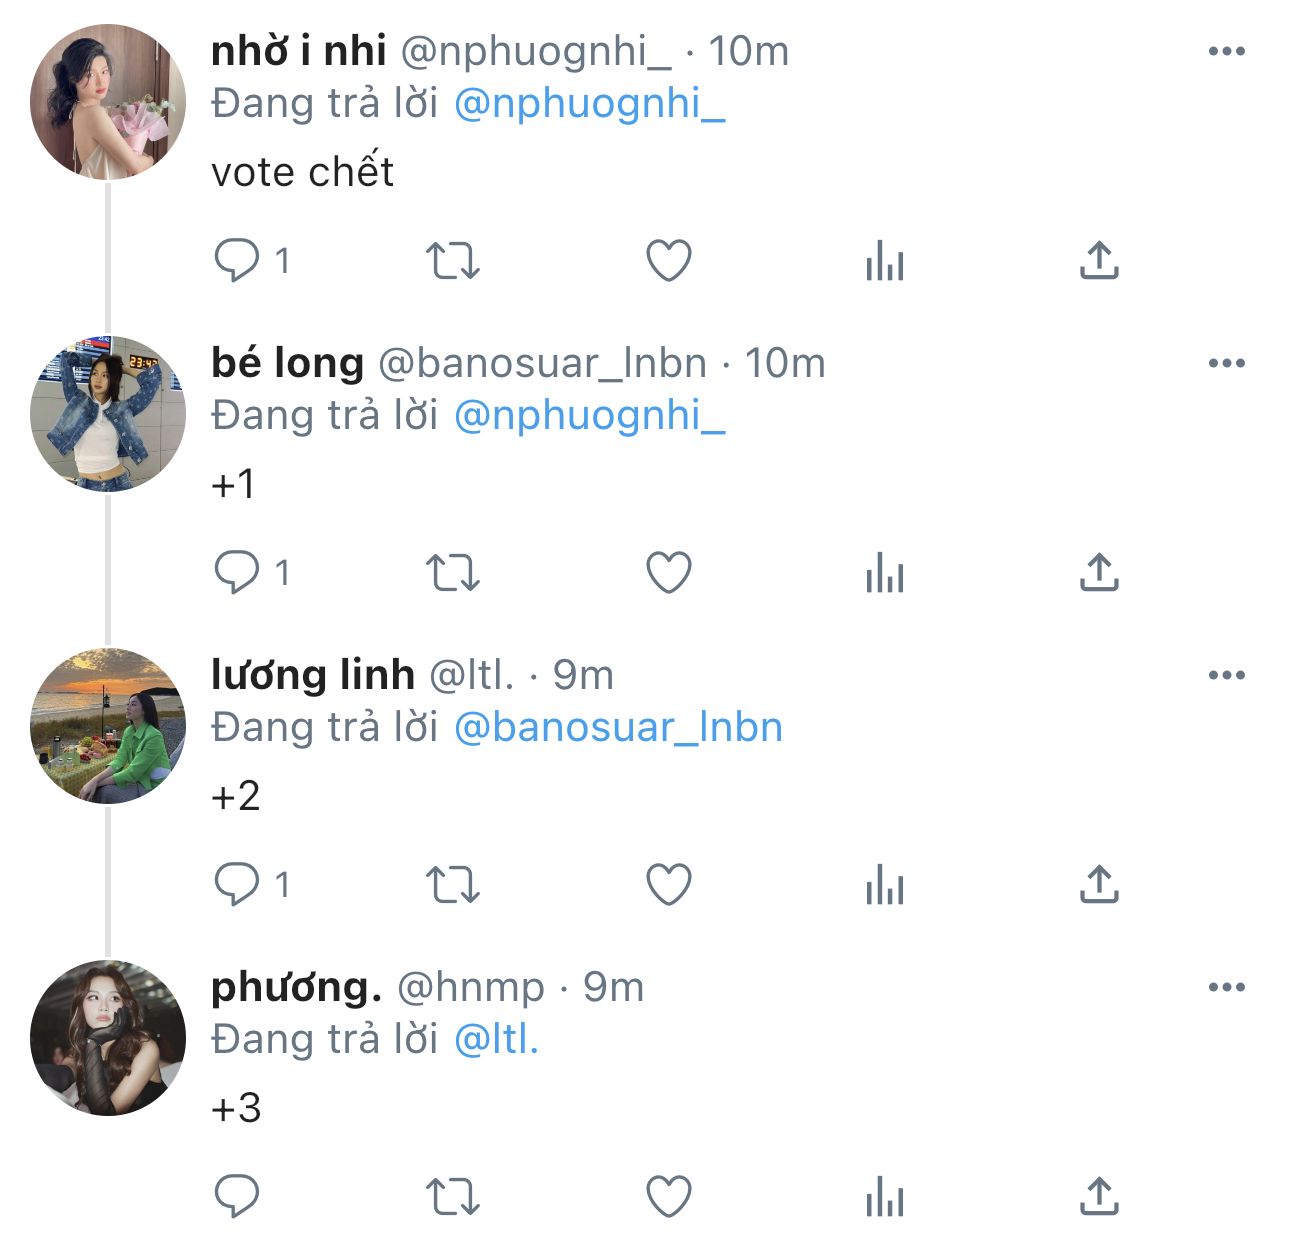Open more options for lương linh's tweet
Screen dimensions: 1290x1241
click(x=1226, y=675)
